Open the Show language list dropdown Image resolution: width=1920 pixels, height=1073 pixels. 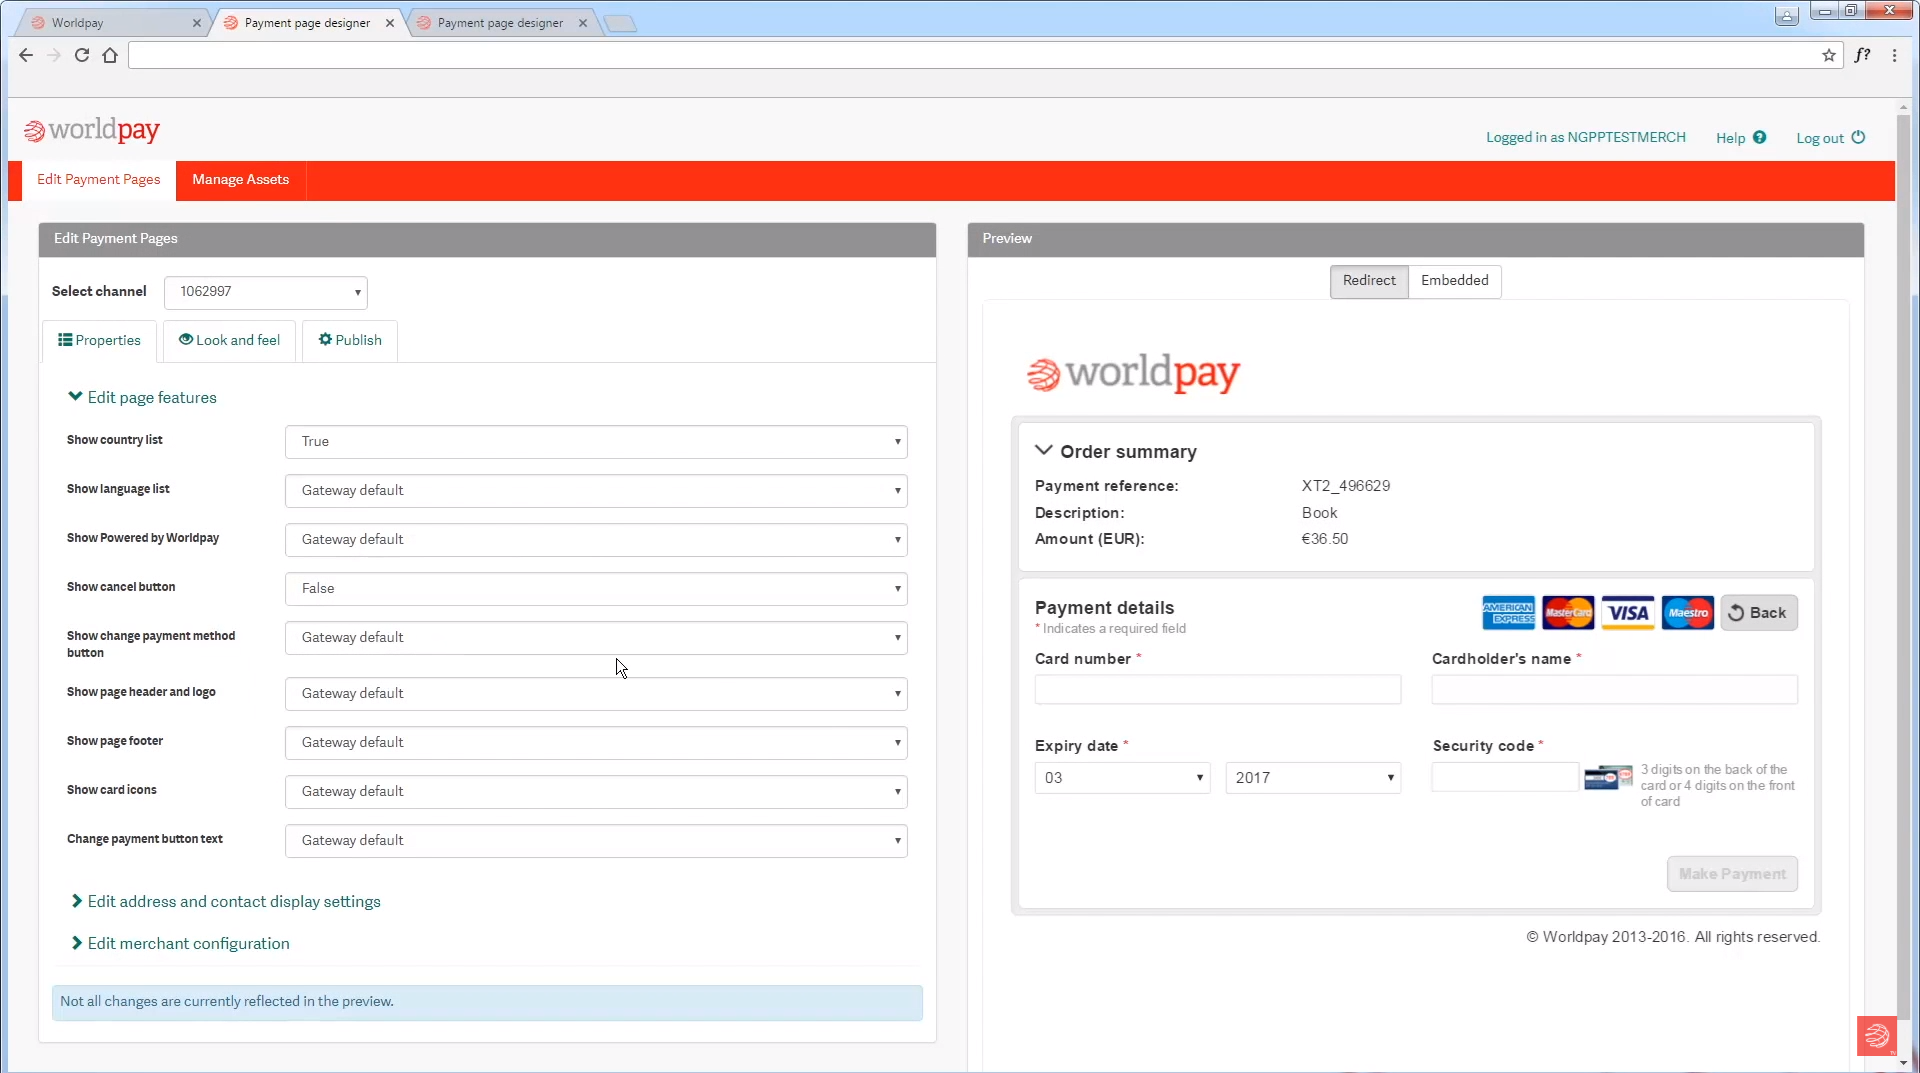[x=596, y=491]
